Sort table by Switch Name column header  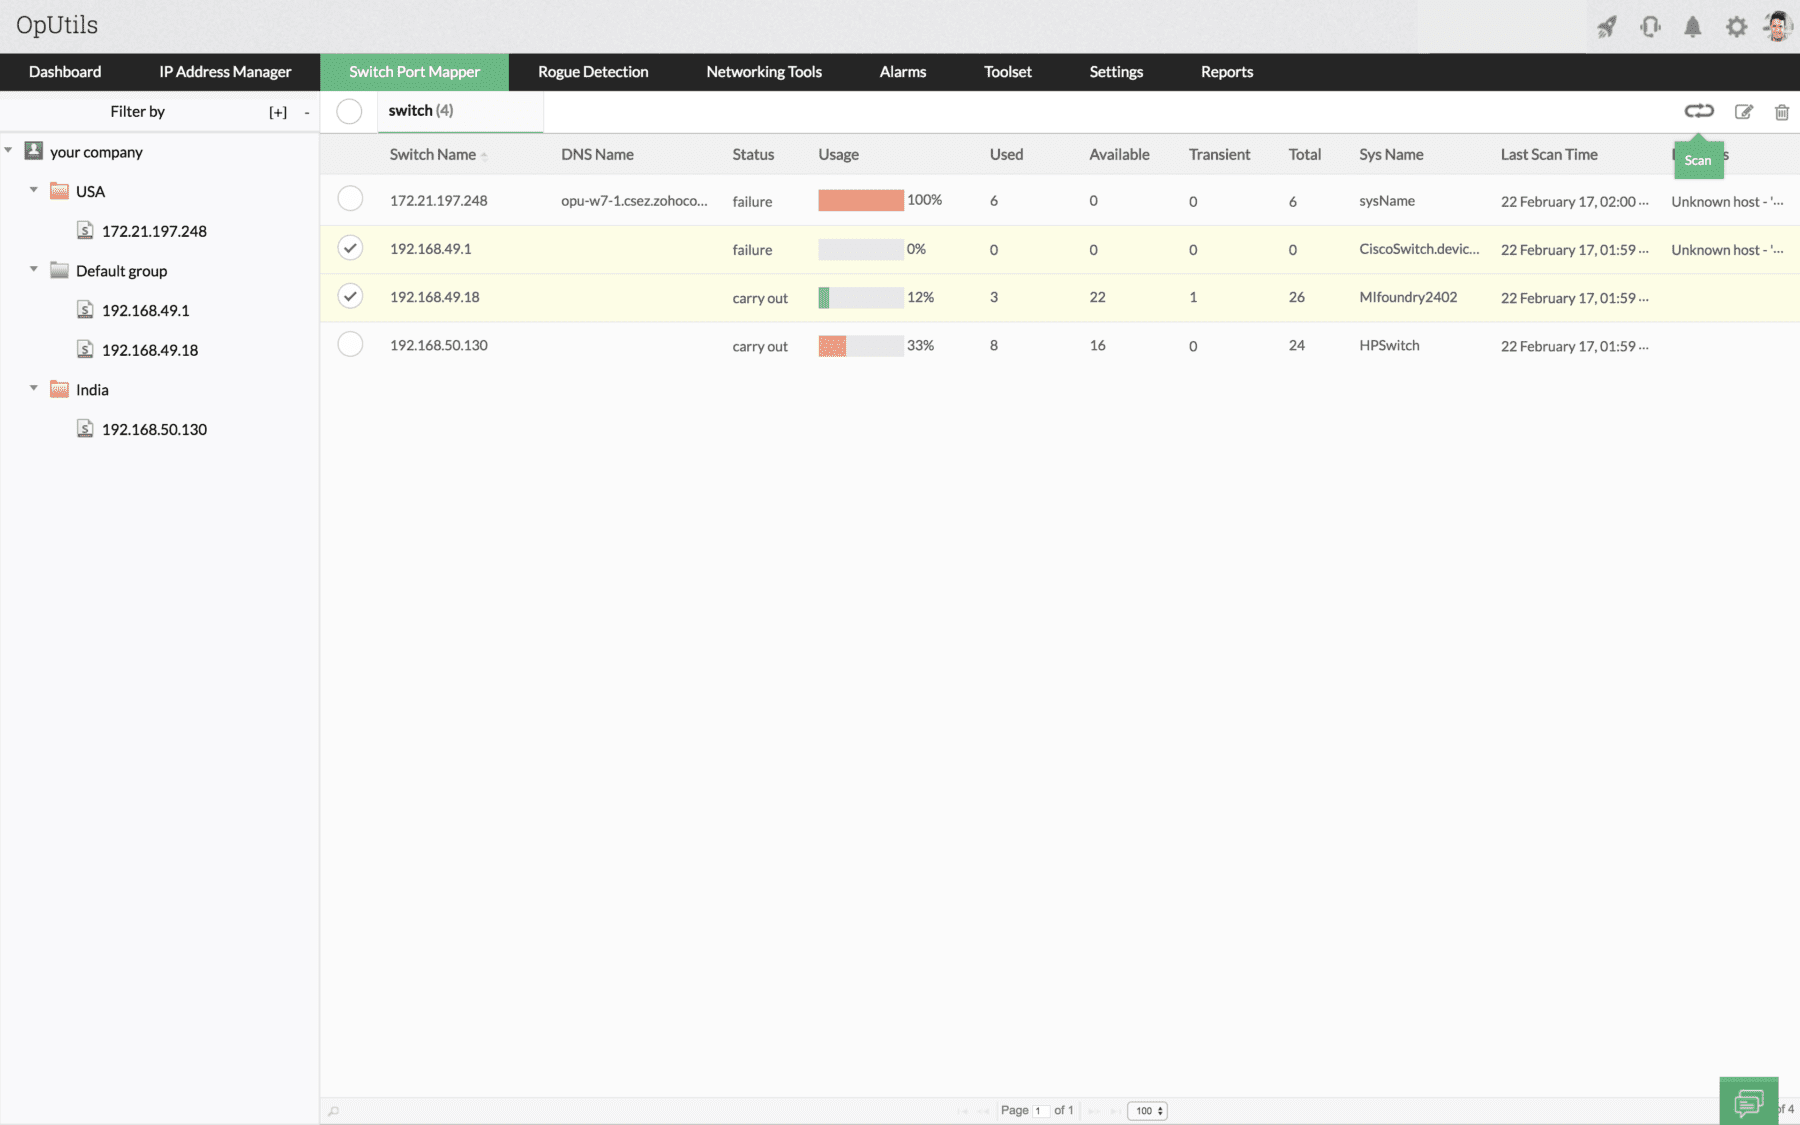click(433, 154)
